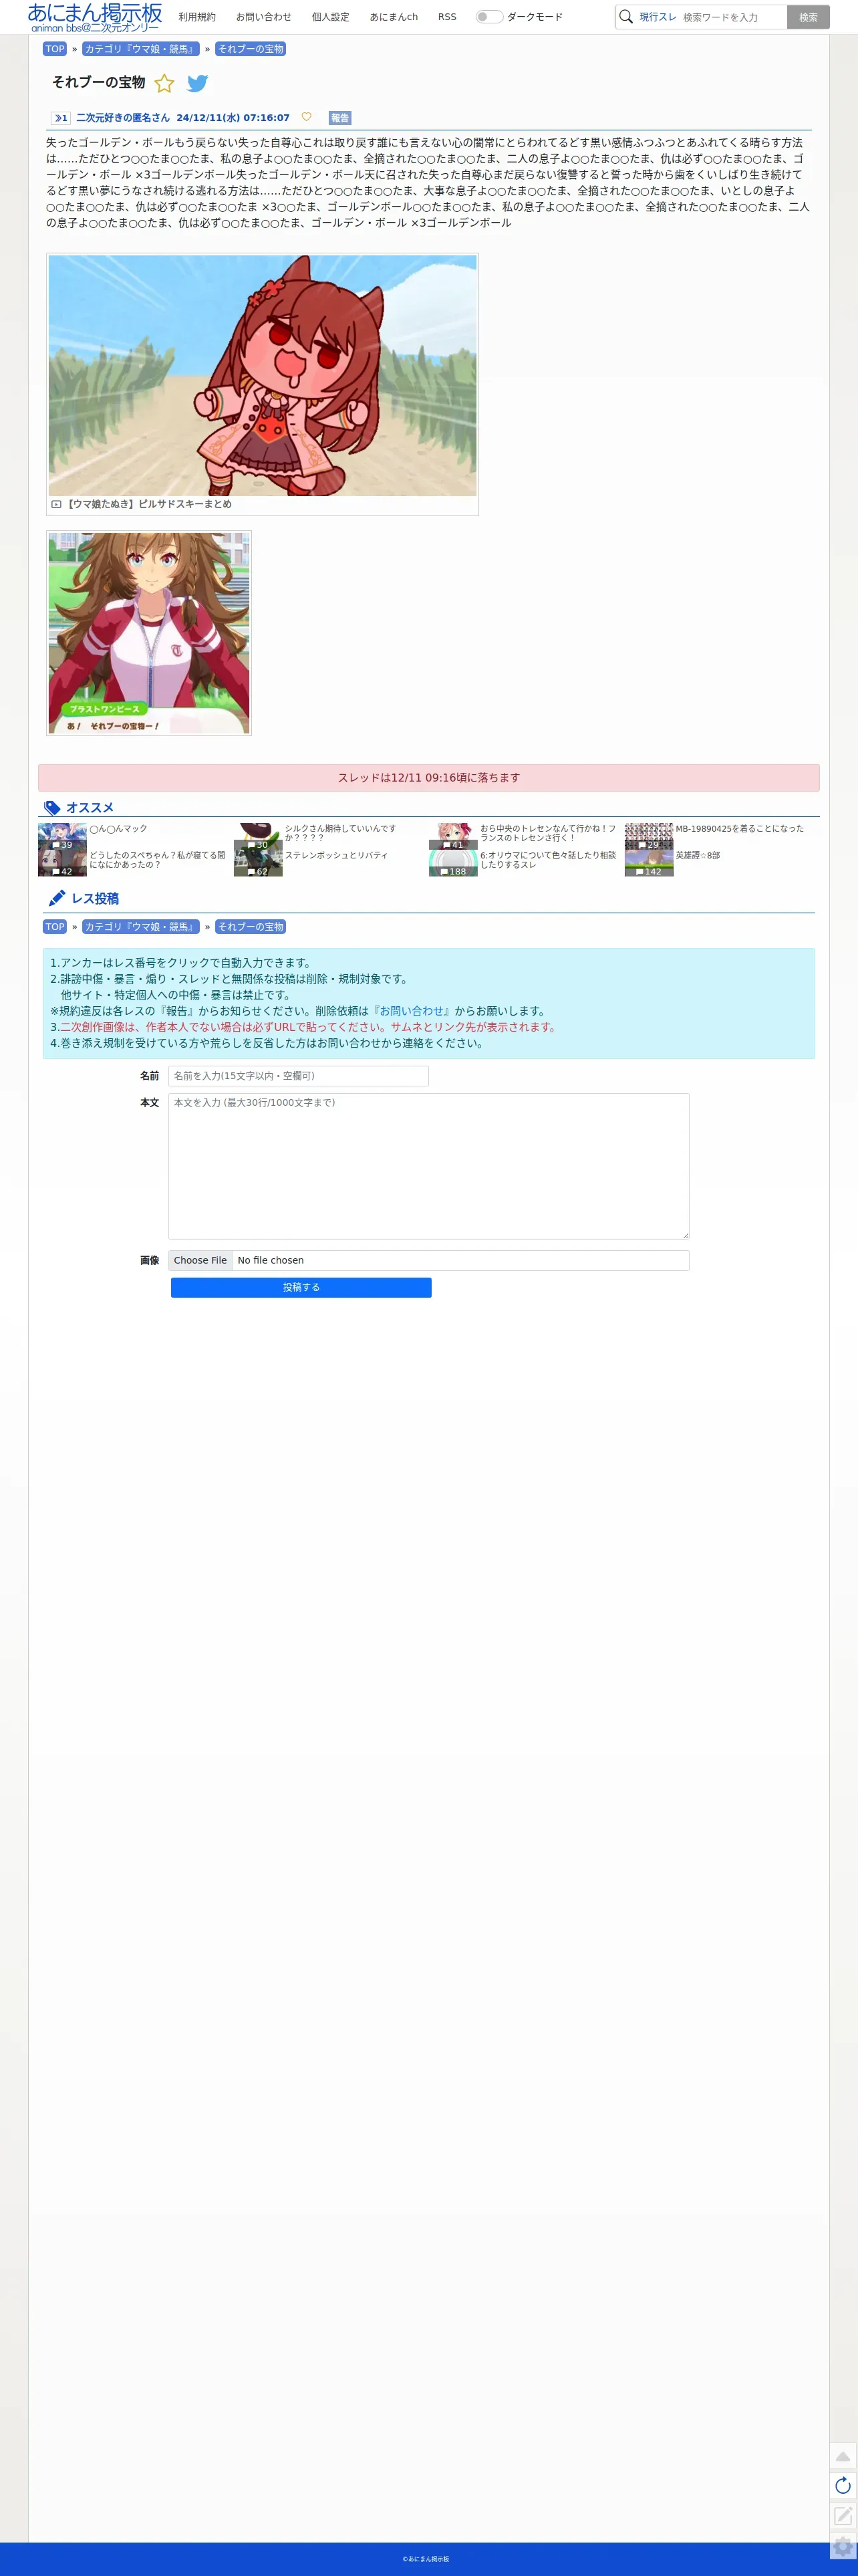
Task: Click the 現行スレ search scope label
Action: [x=658, y=17]
